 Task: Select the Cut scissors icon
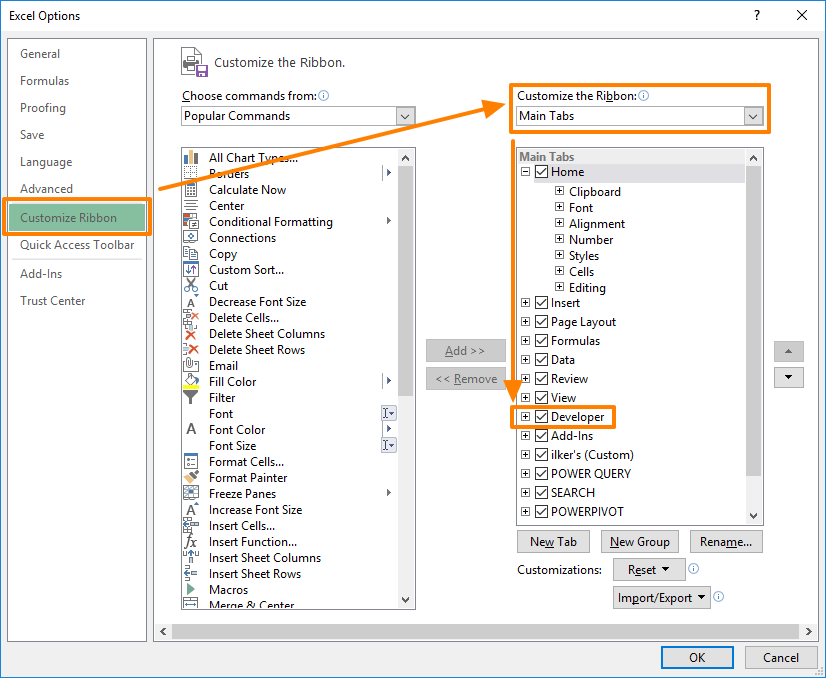click(x=191, y=285)
